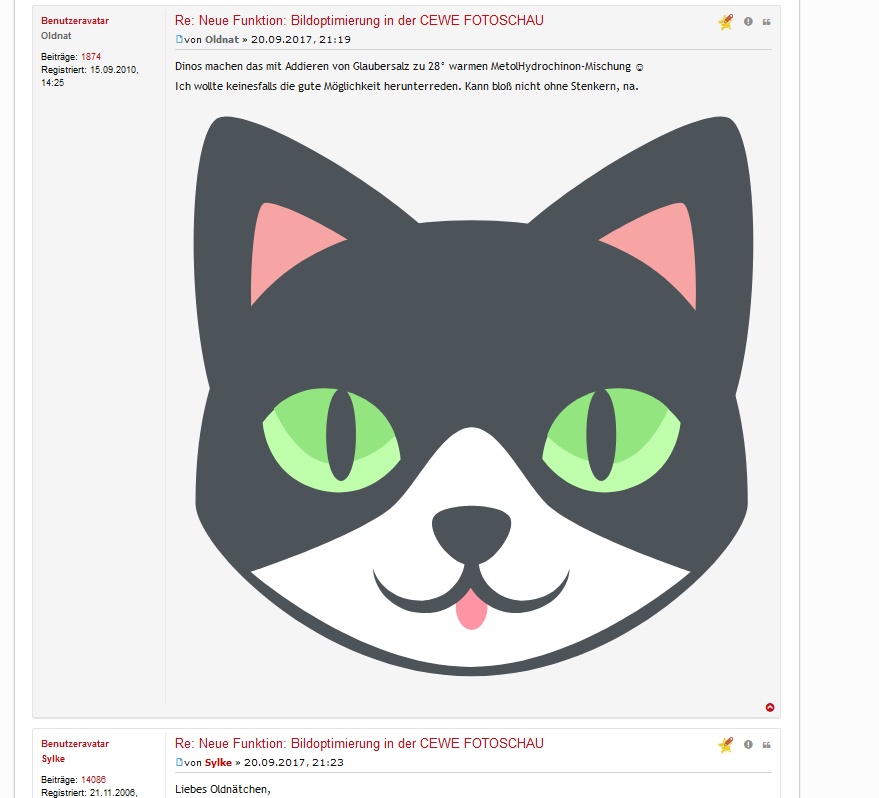Open Oldnat's profile from the post byline

tap(222, 40)
